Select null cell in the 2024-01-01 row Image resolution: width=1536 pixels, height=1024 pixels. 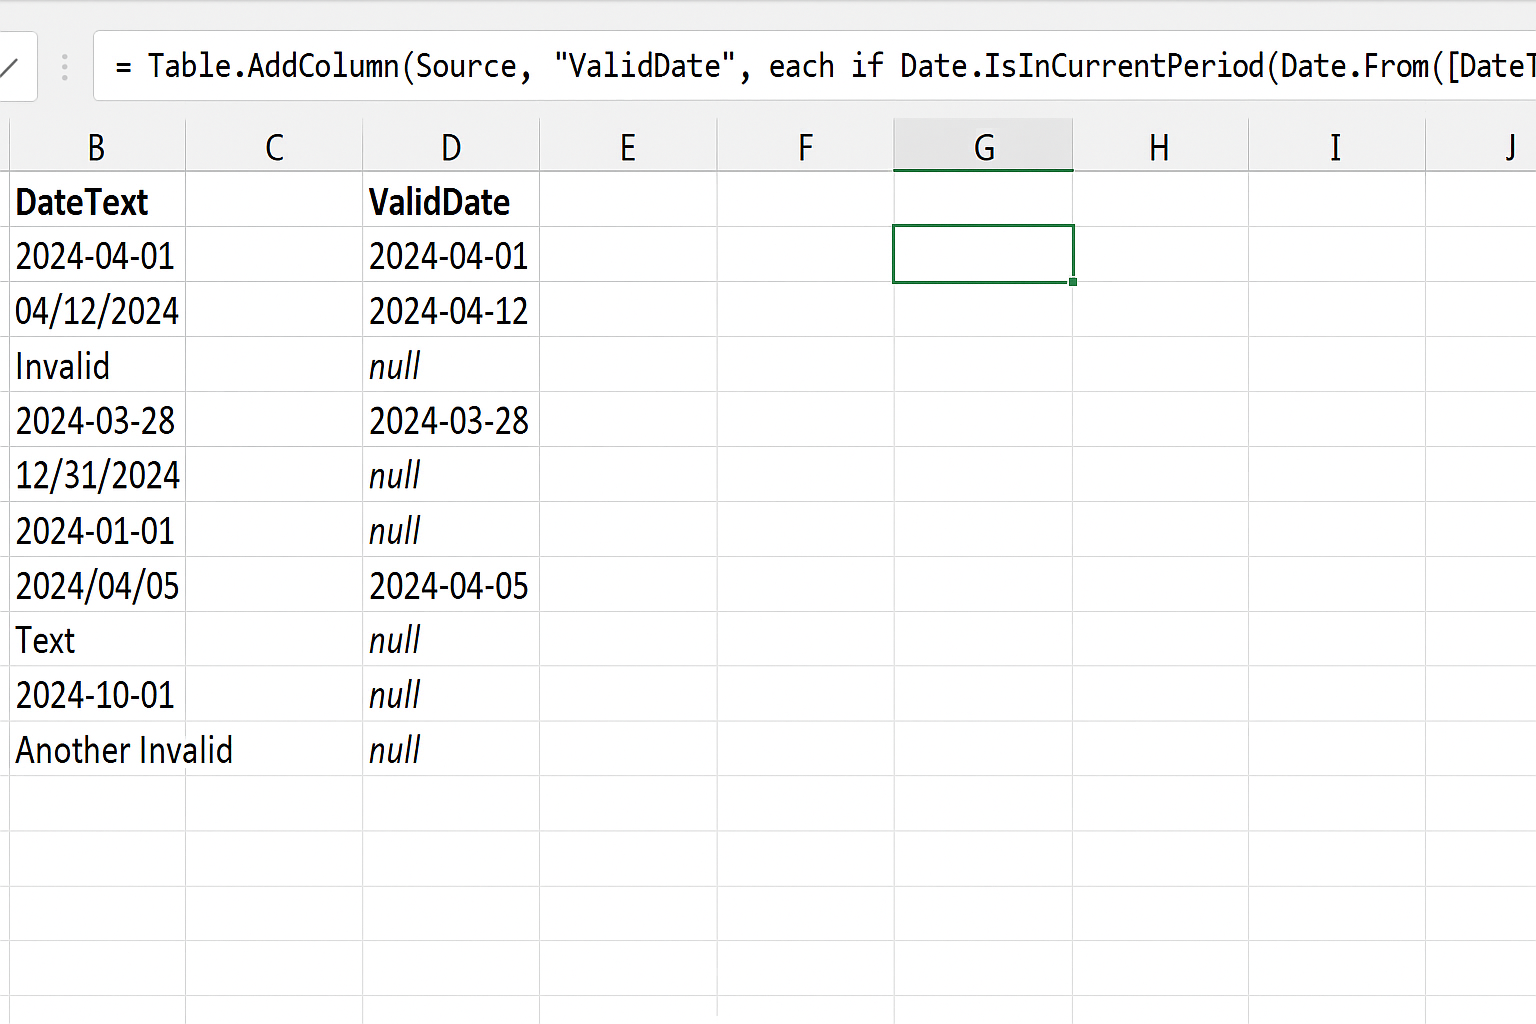(451, 530)
